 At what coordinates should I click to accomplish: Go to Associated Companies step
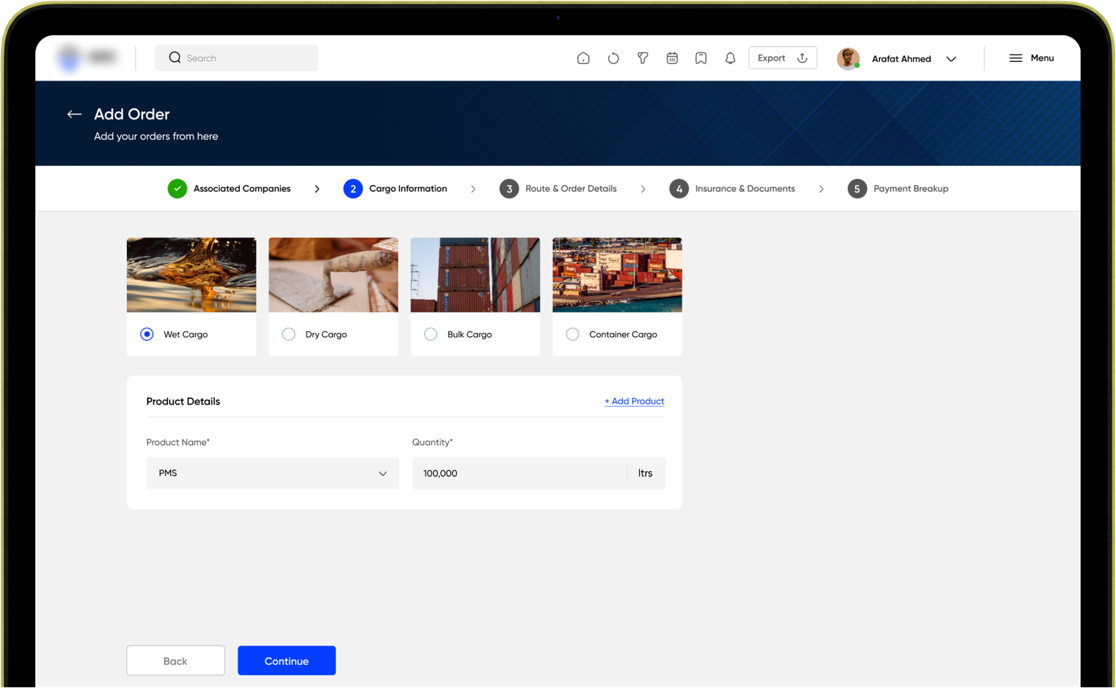click(x=229, y=189)
